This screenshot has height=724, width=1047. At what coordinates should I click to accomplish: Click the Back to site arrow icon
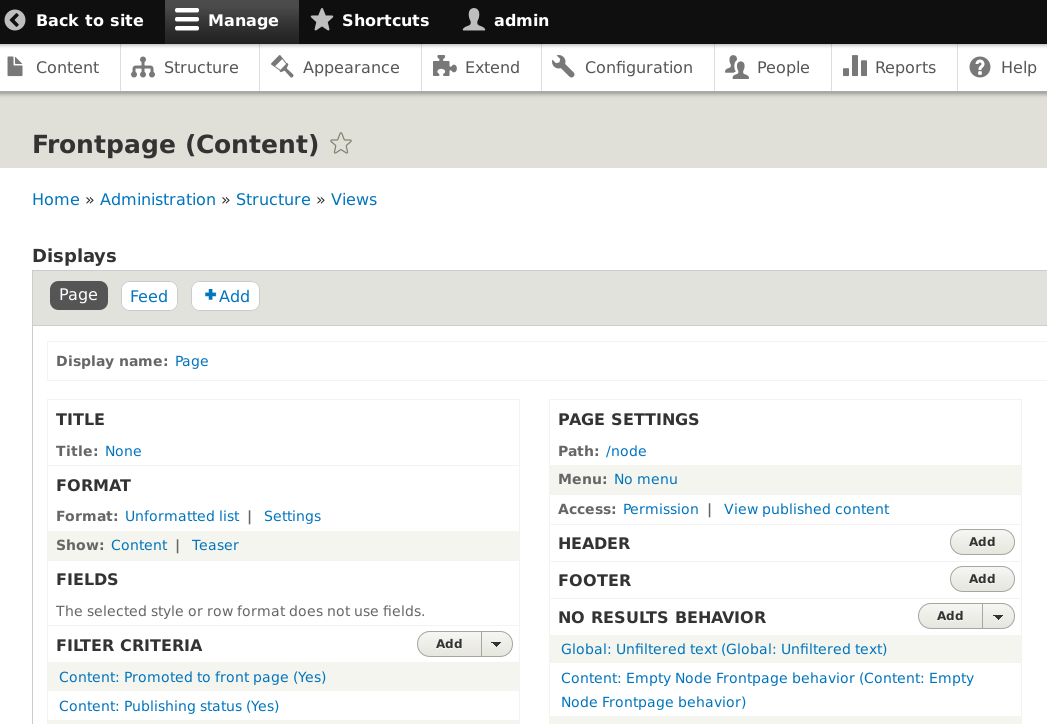[15, 21]
